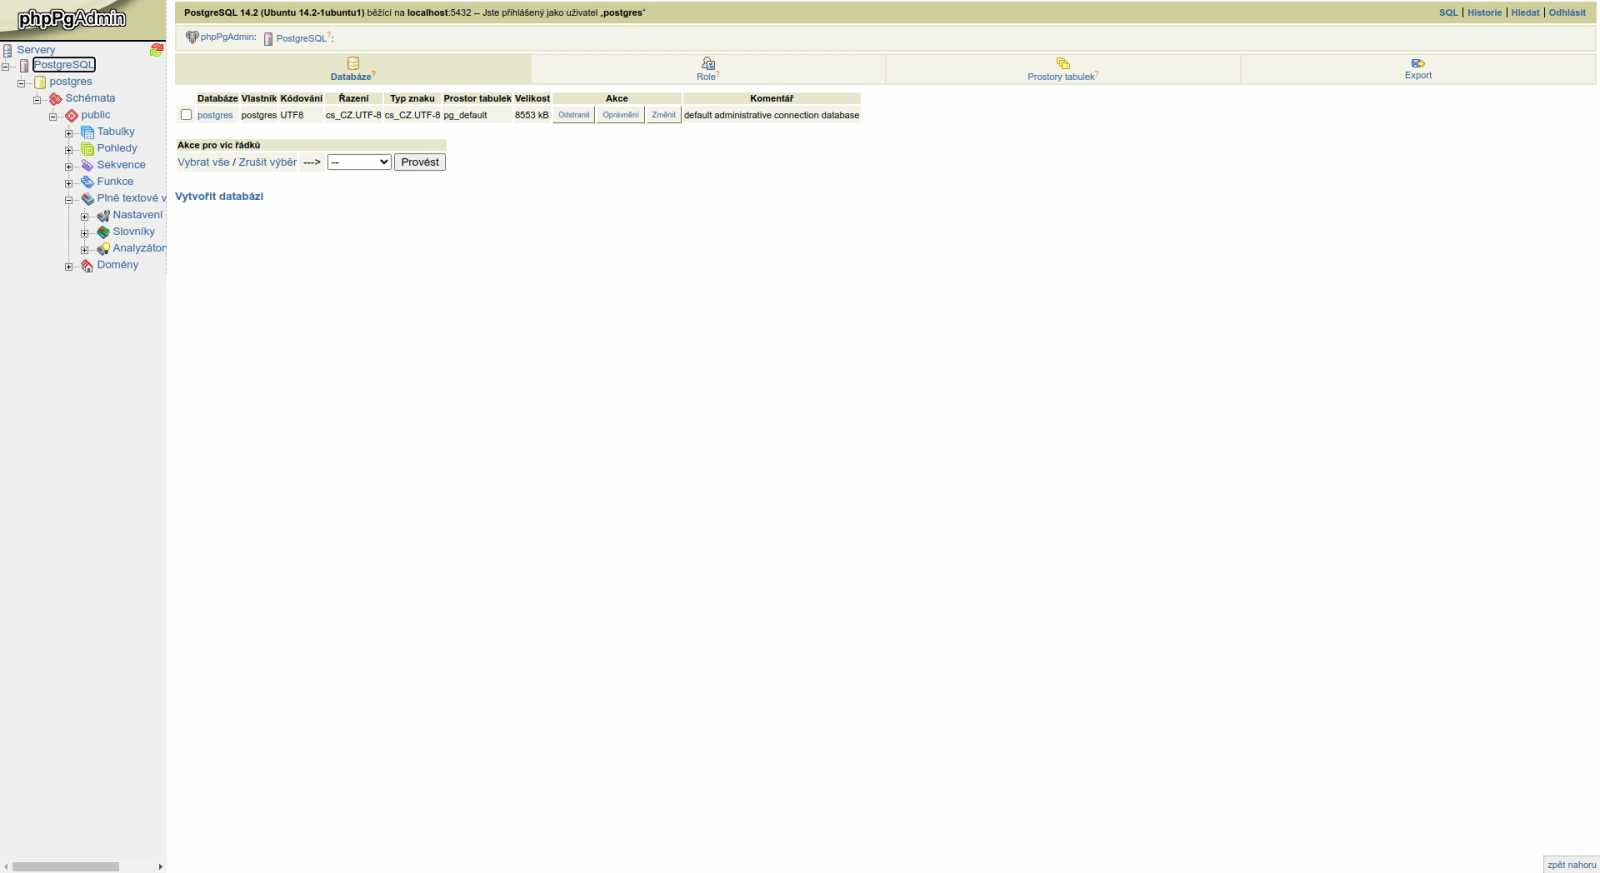Click the Sekvence icon in tree
Screen dimensions: 1600x873
point(88,165)
